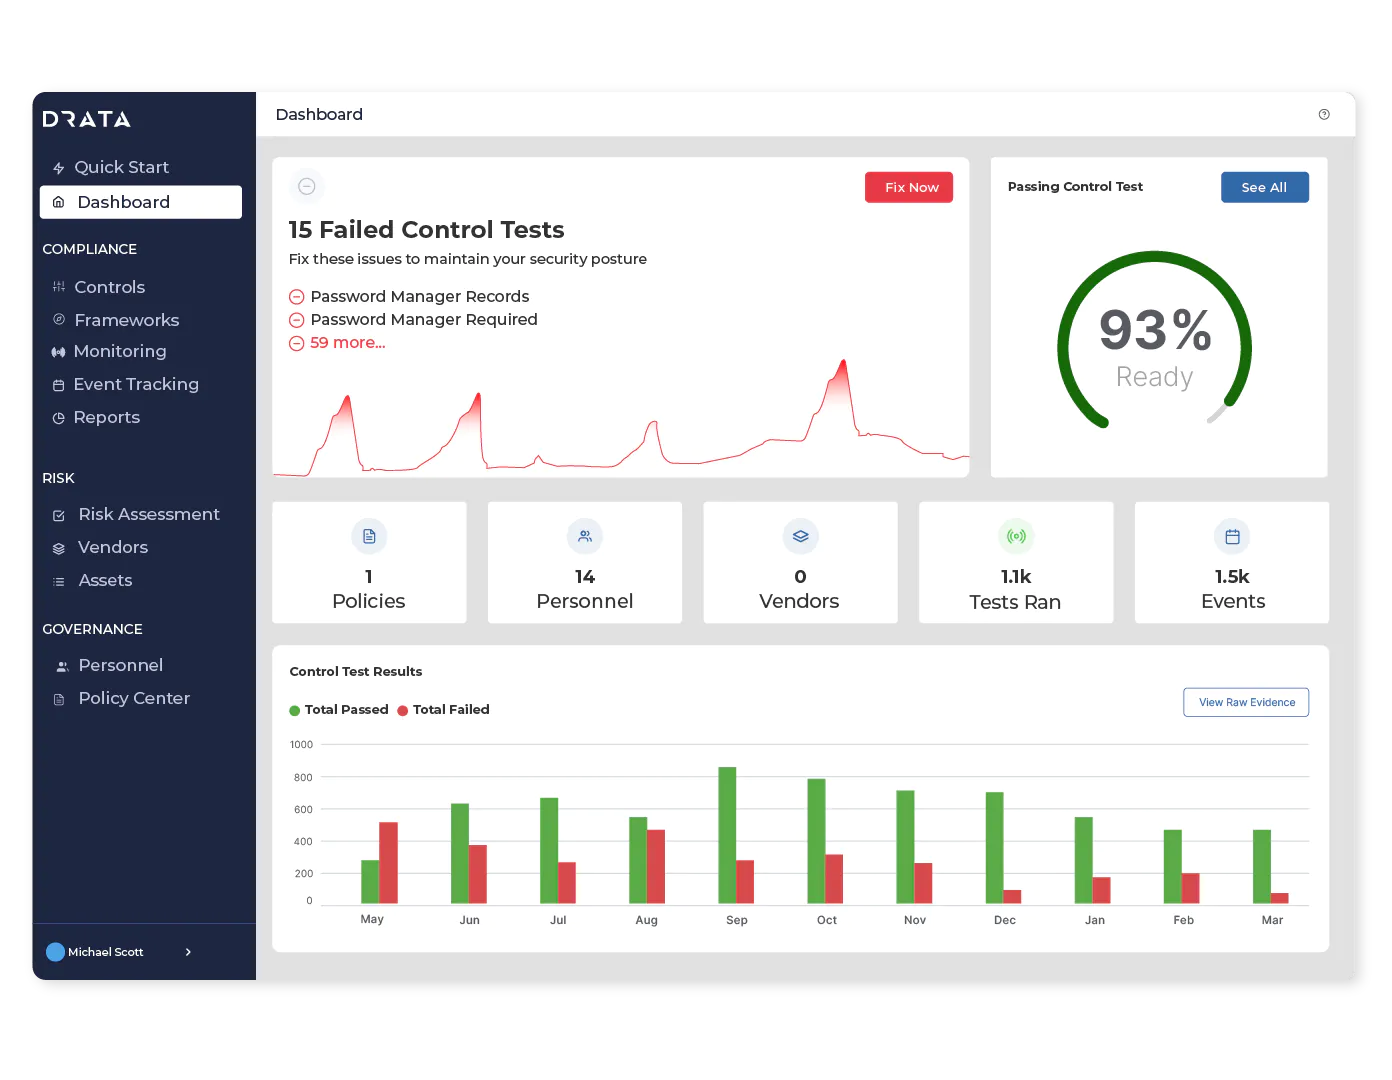Open the Quick Start sidebar item
The image size is (1392, 1080).
tap(121, 168)
